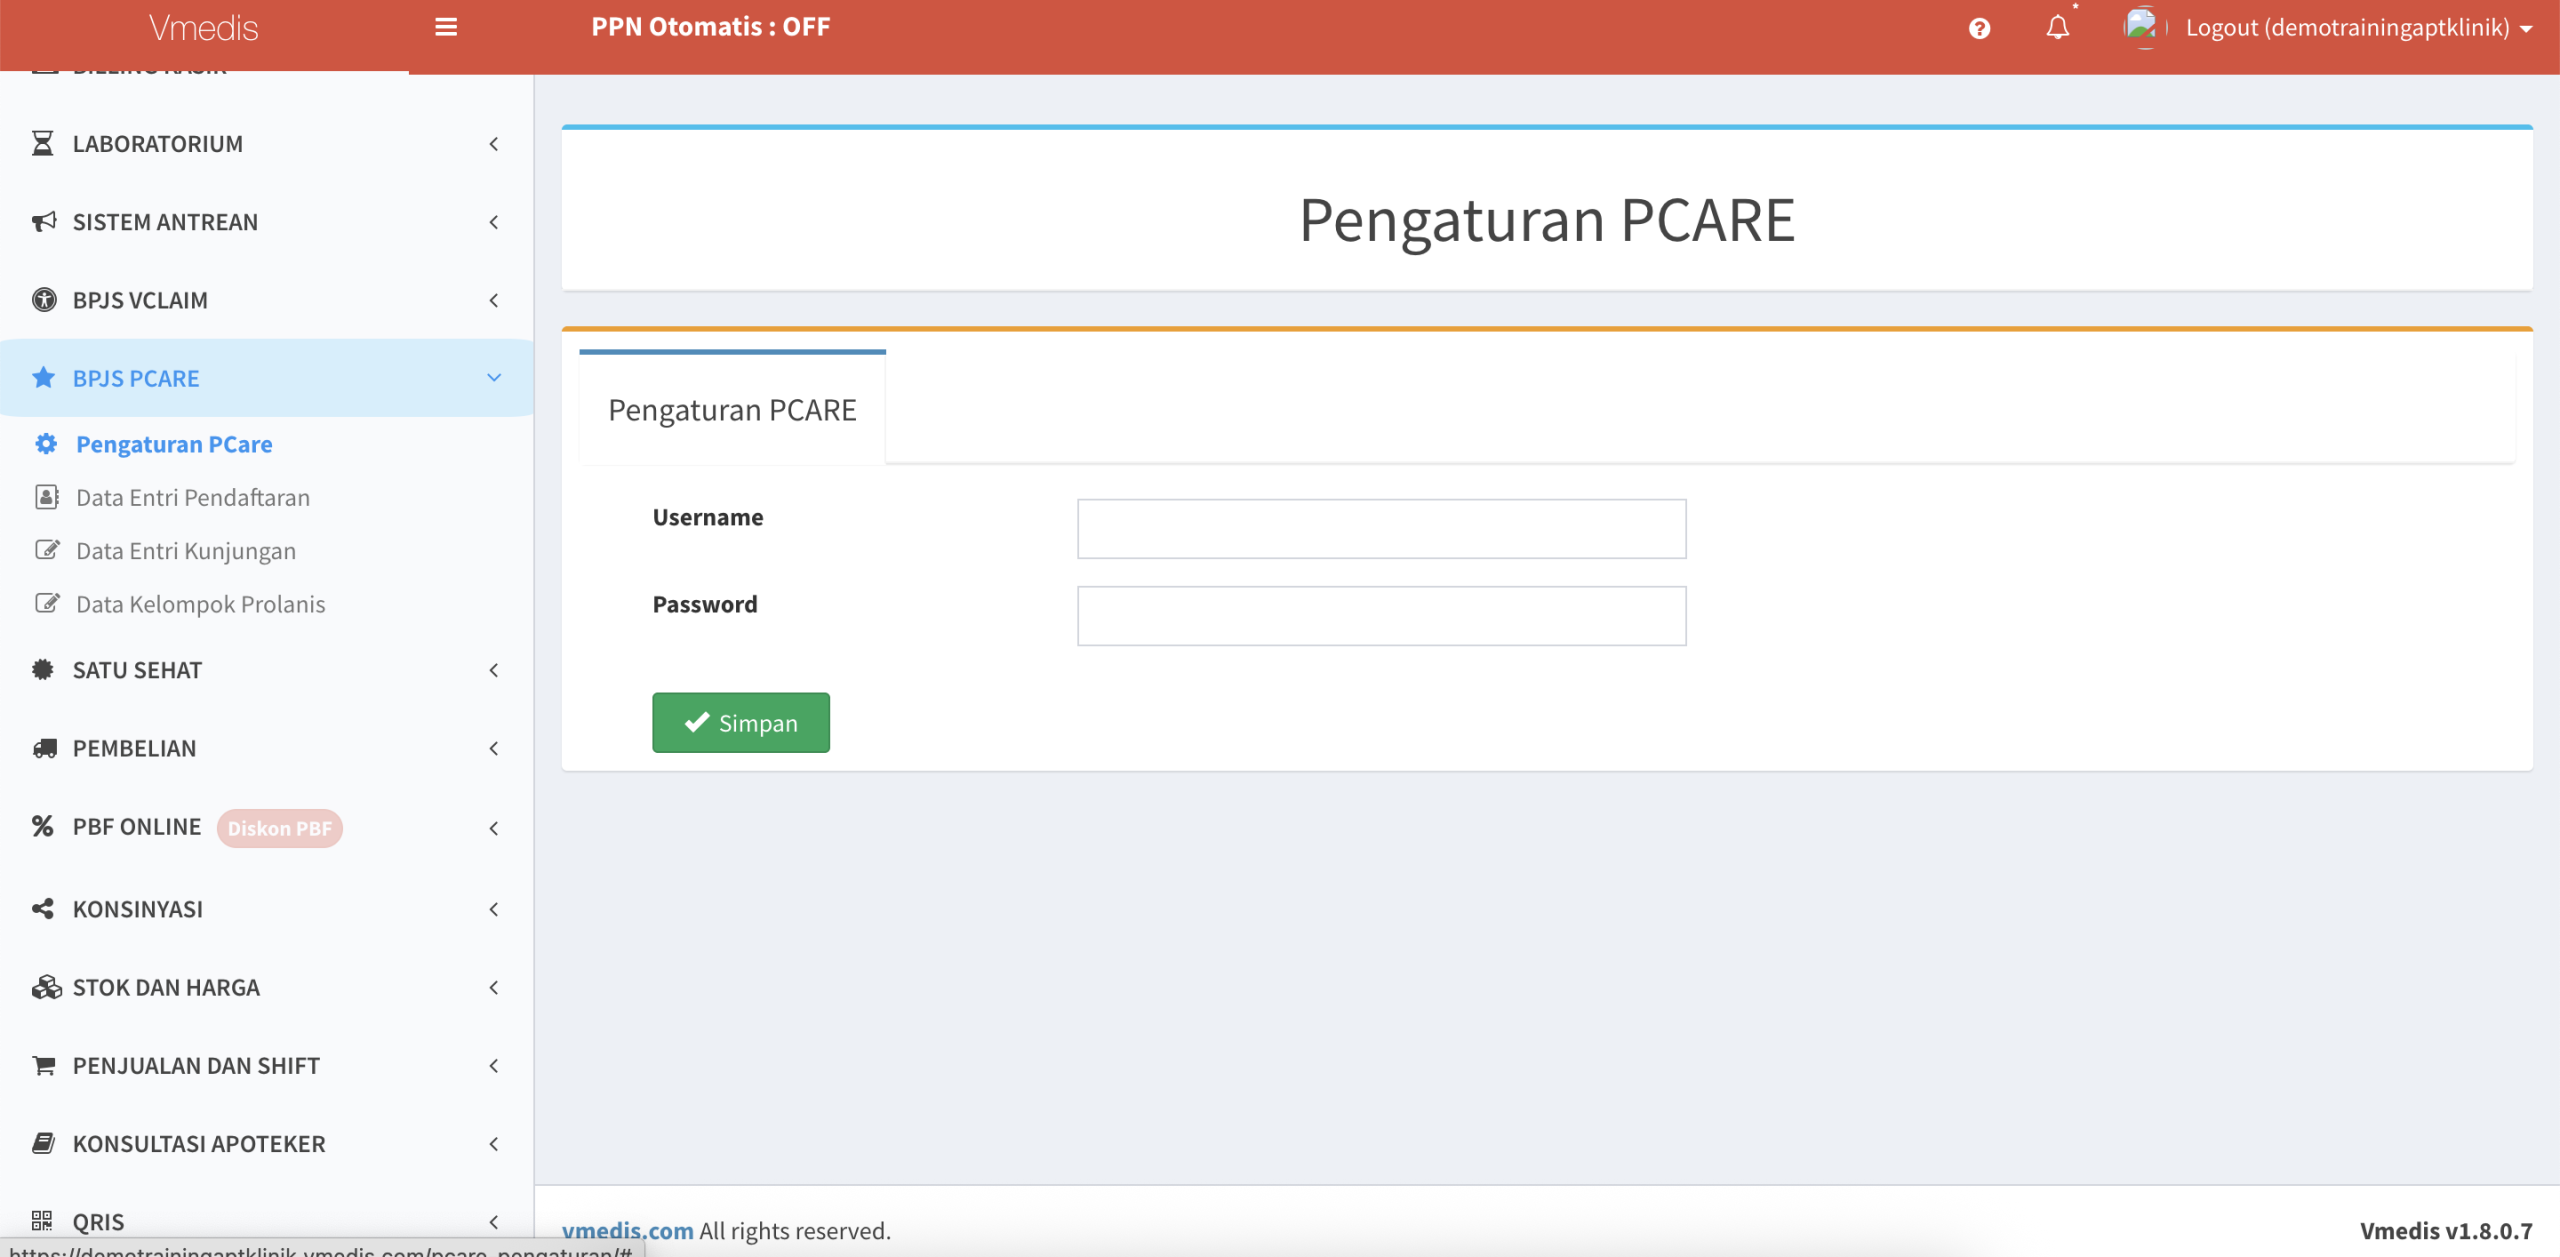Open the notifications bell icon
This screenshot has height=1257, width=2560.
(2057, 27)
